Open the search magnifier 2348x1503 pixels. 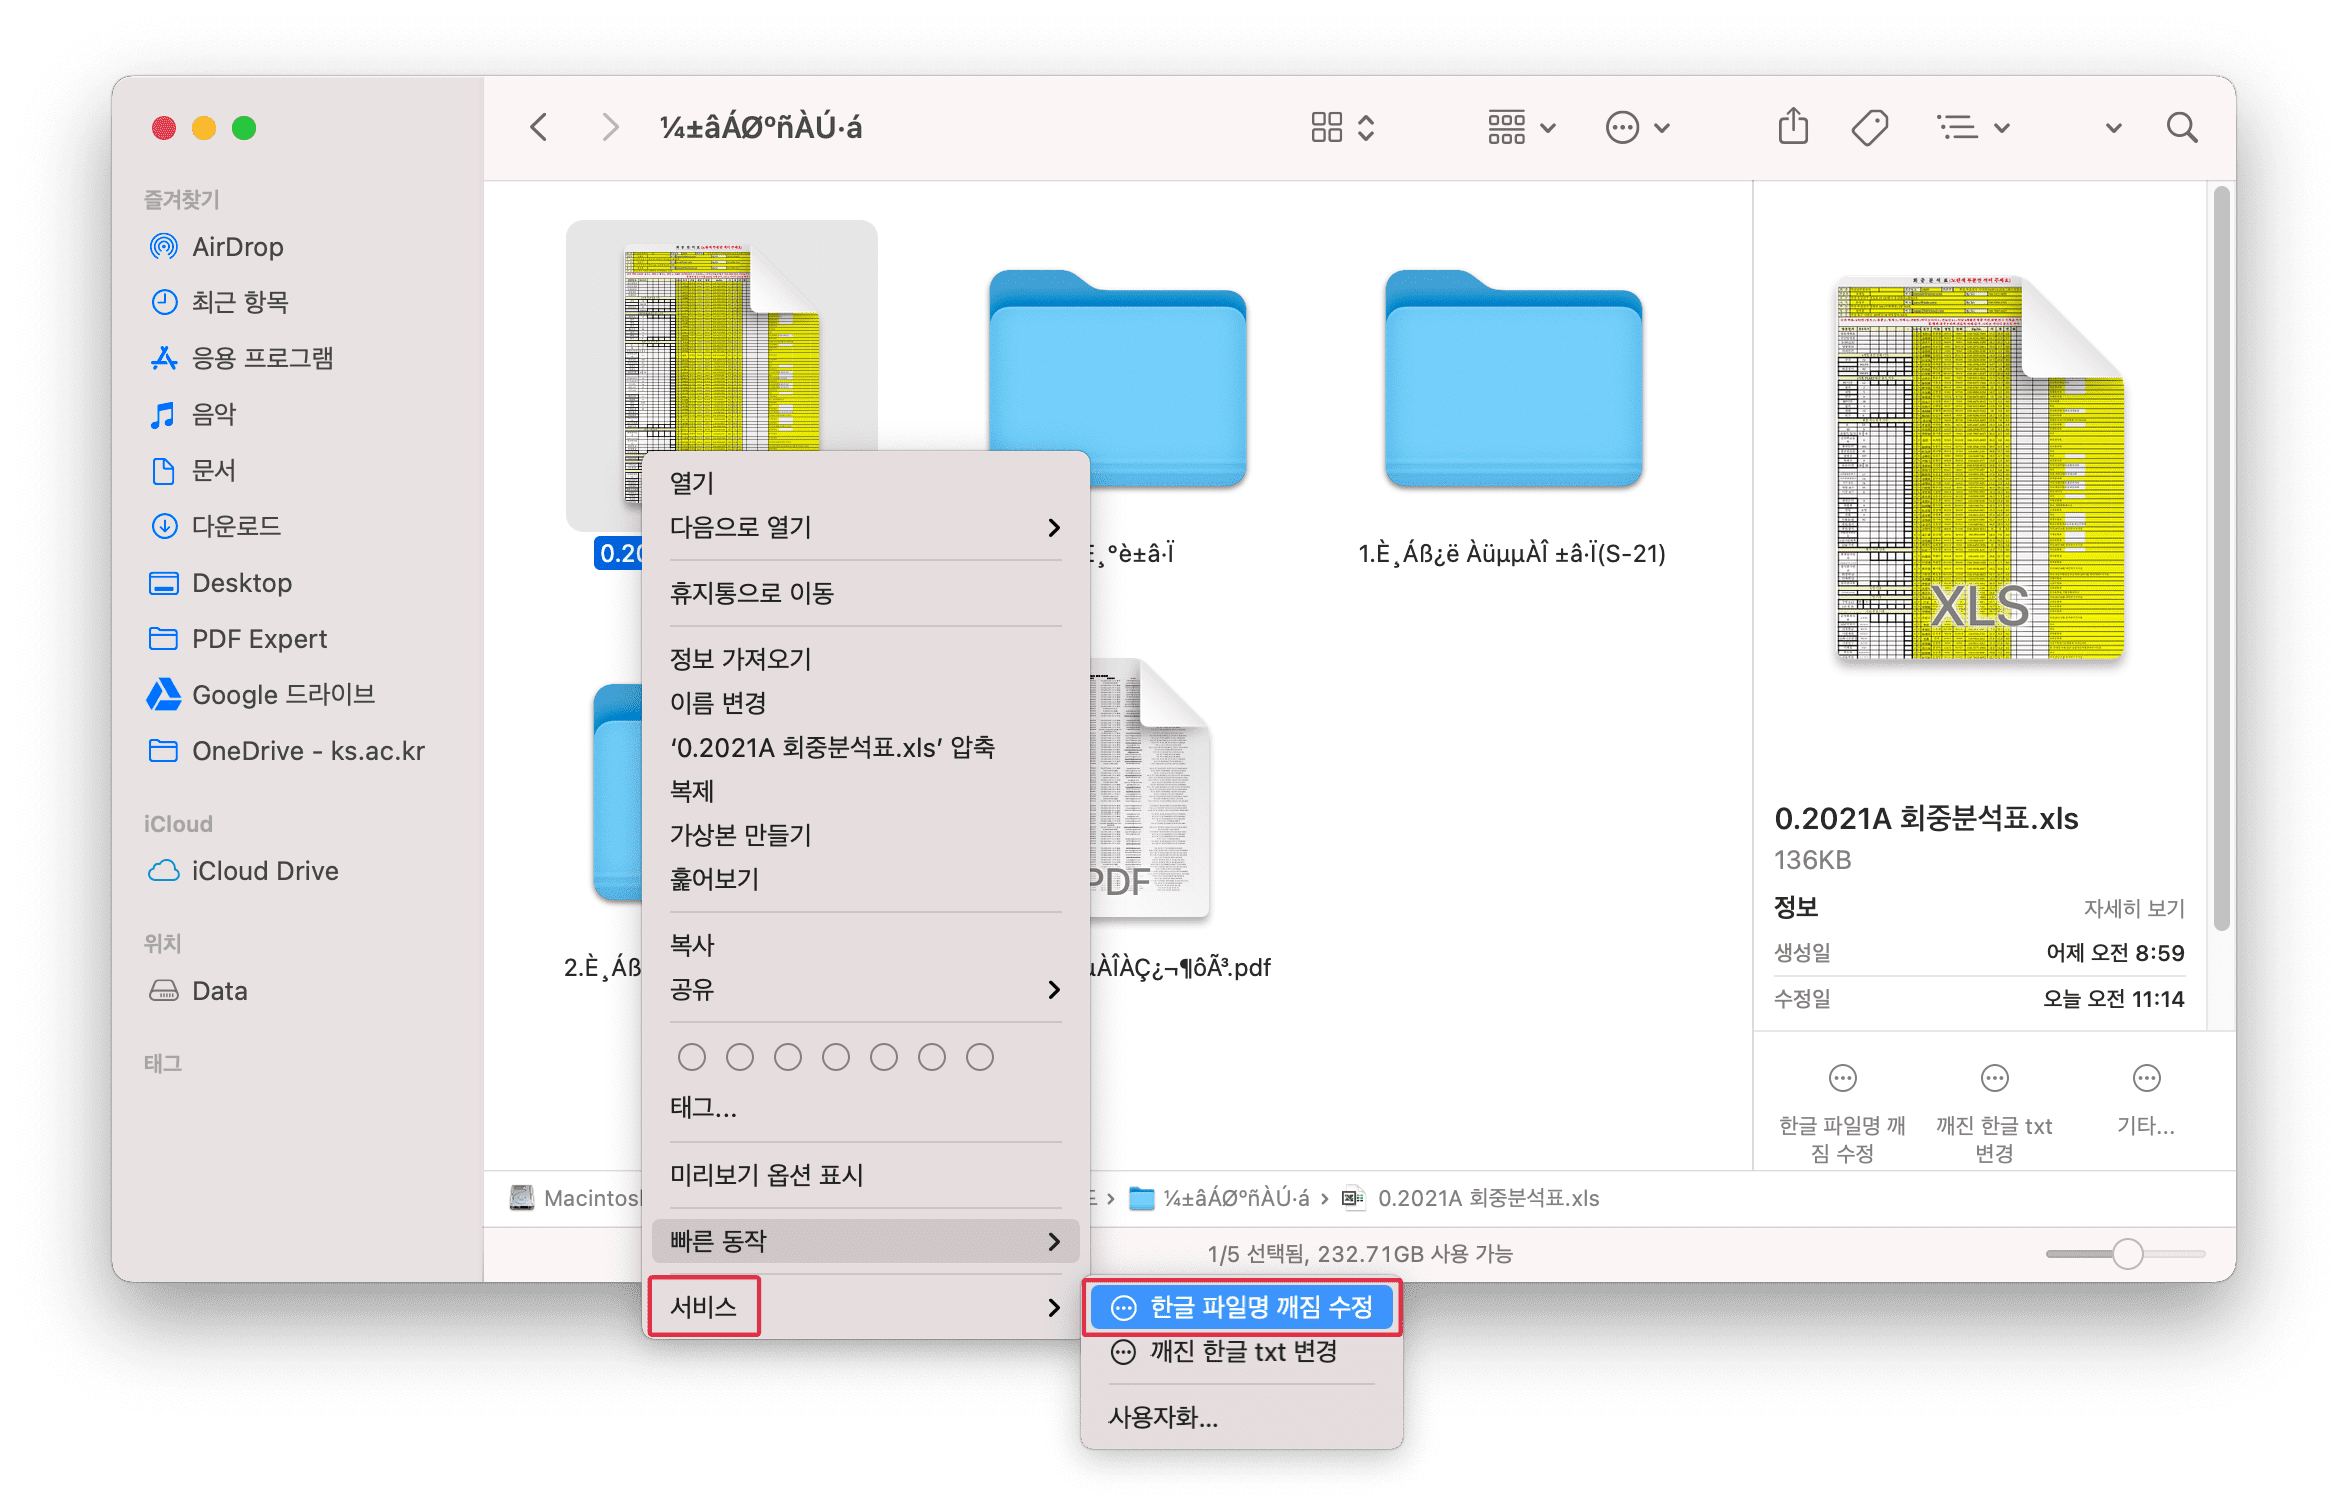click(2182, 128)
